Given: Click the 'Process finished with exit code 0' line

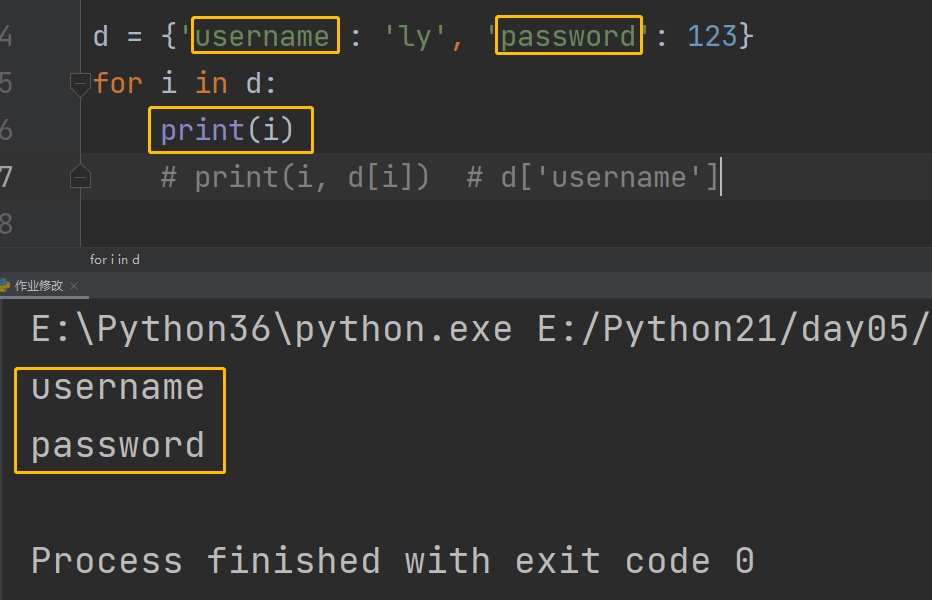Looking at the screenshot, I should (393, 561).
